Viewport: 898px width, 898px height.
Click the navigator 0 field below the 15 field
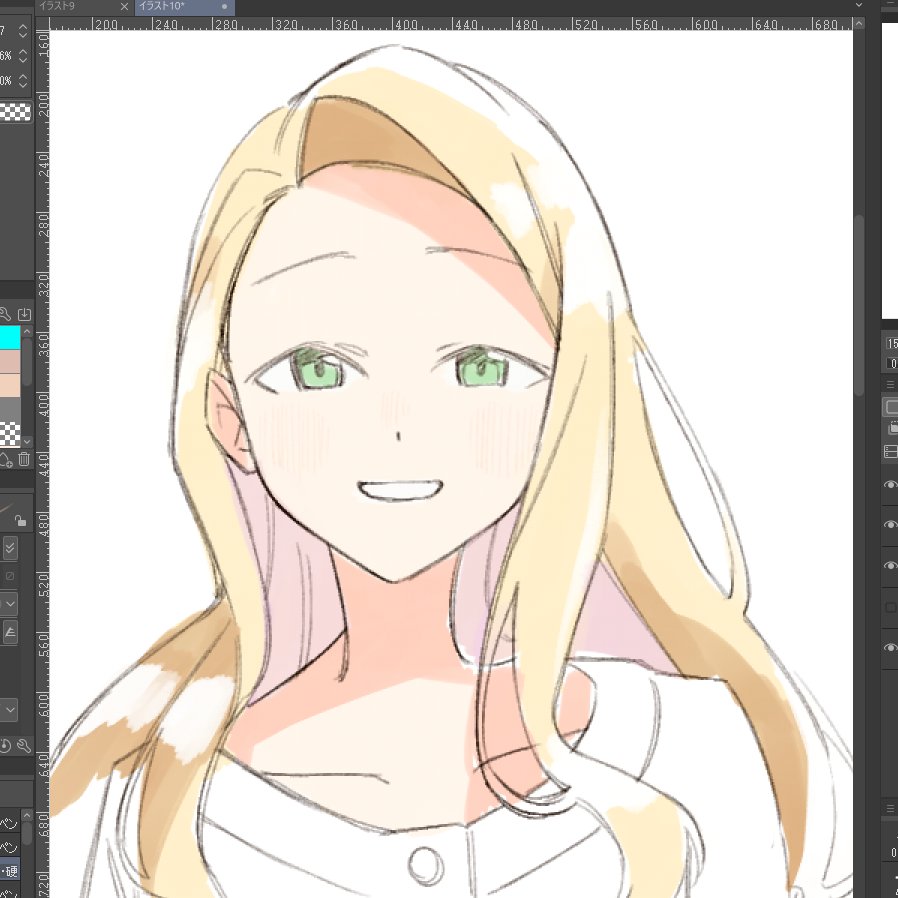coord(893,364)
